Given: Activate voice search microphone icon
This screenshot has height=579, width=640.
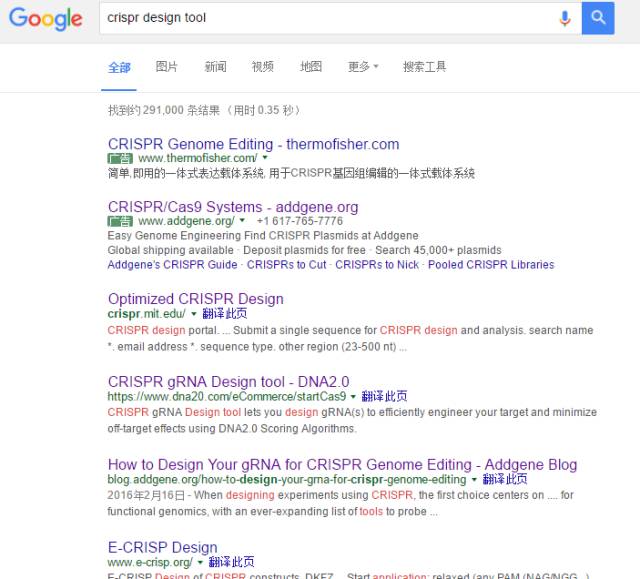Looking at the screenshot, I should (x=565, y=18).
